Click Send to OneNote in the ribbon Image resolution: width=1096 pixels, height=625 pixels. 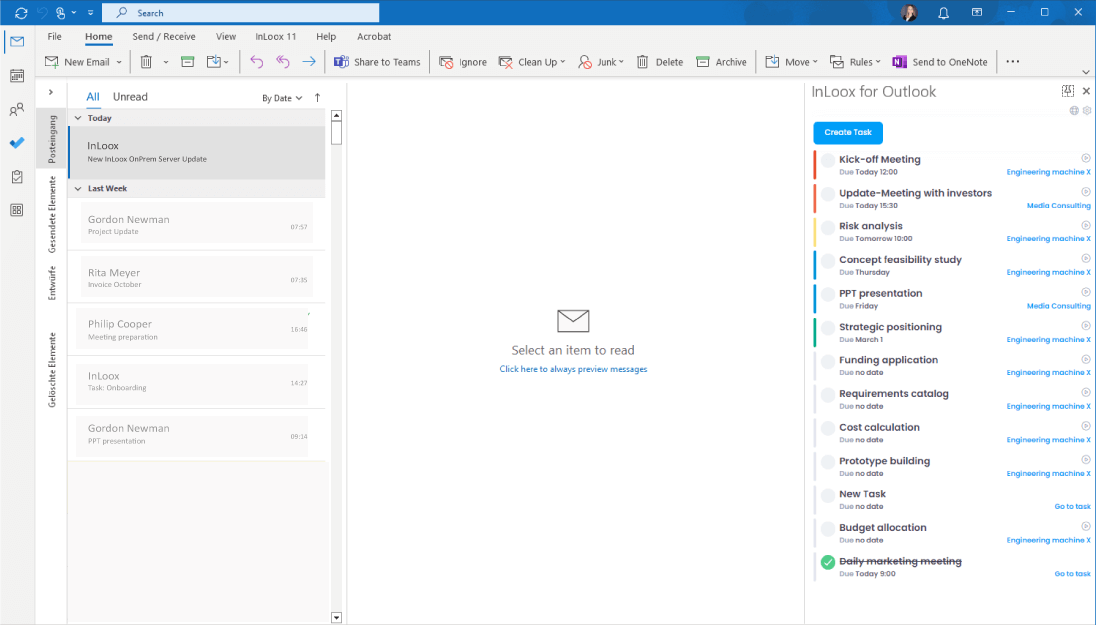[x=939, y=61]
